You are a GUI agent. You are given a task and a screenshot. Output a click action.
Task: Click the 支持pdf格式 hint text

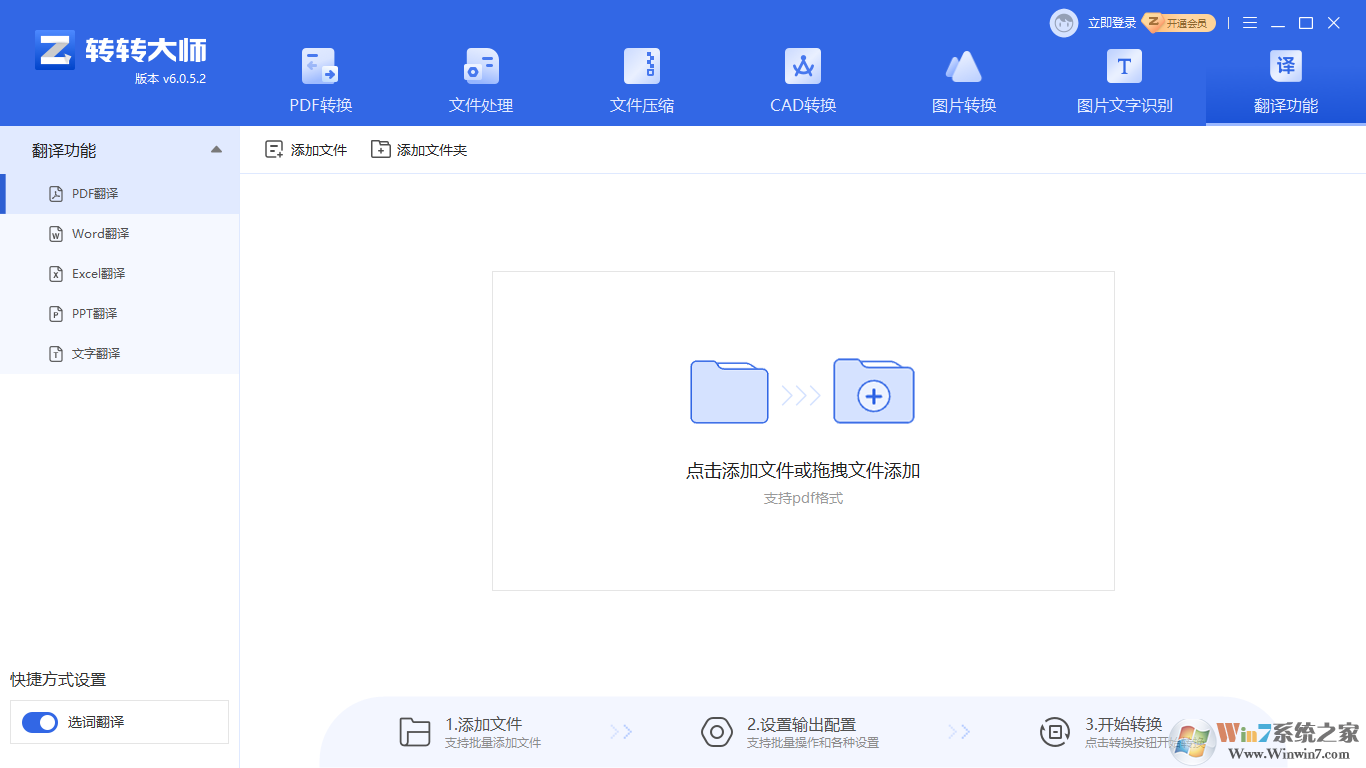click(803, 498)
